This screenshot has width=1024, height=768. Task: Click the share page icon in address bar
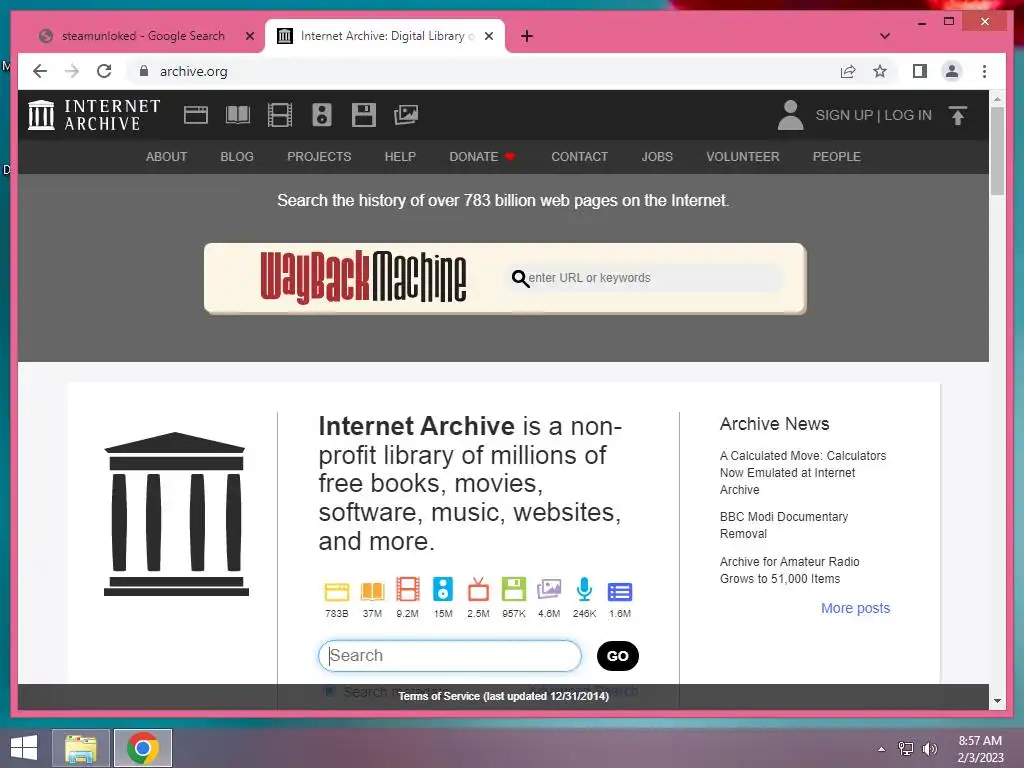[848, 71]
